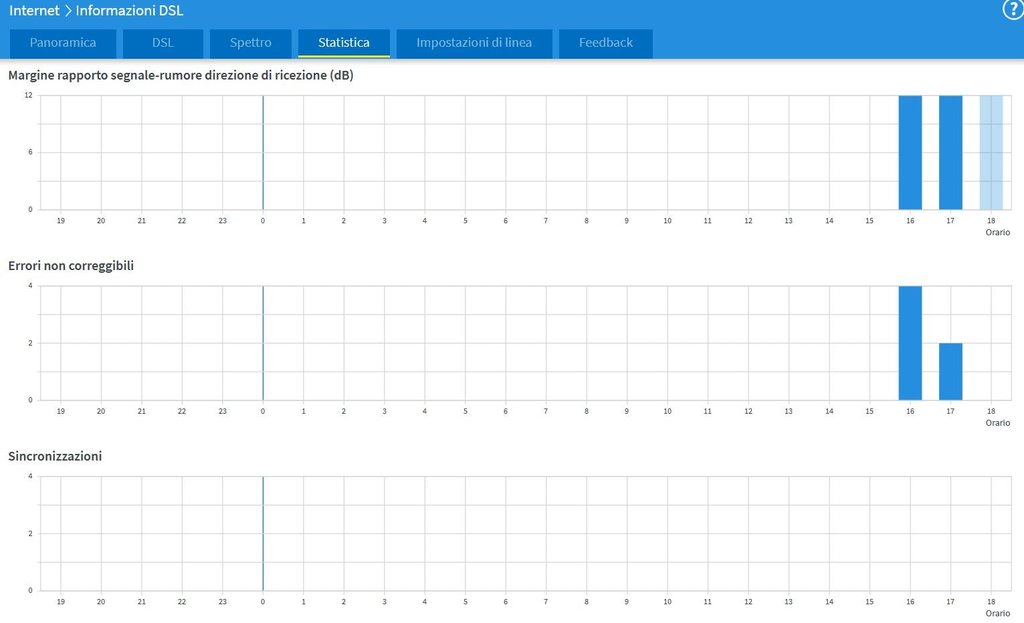Viewport: 1024px width, 623px height.
Task: Click the hour 16 bar in Errori non correggibili
Action: tap(910, 343)
